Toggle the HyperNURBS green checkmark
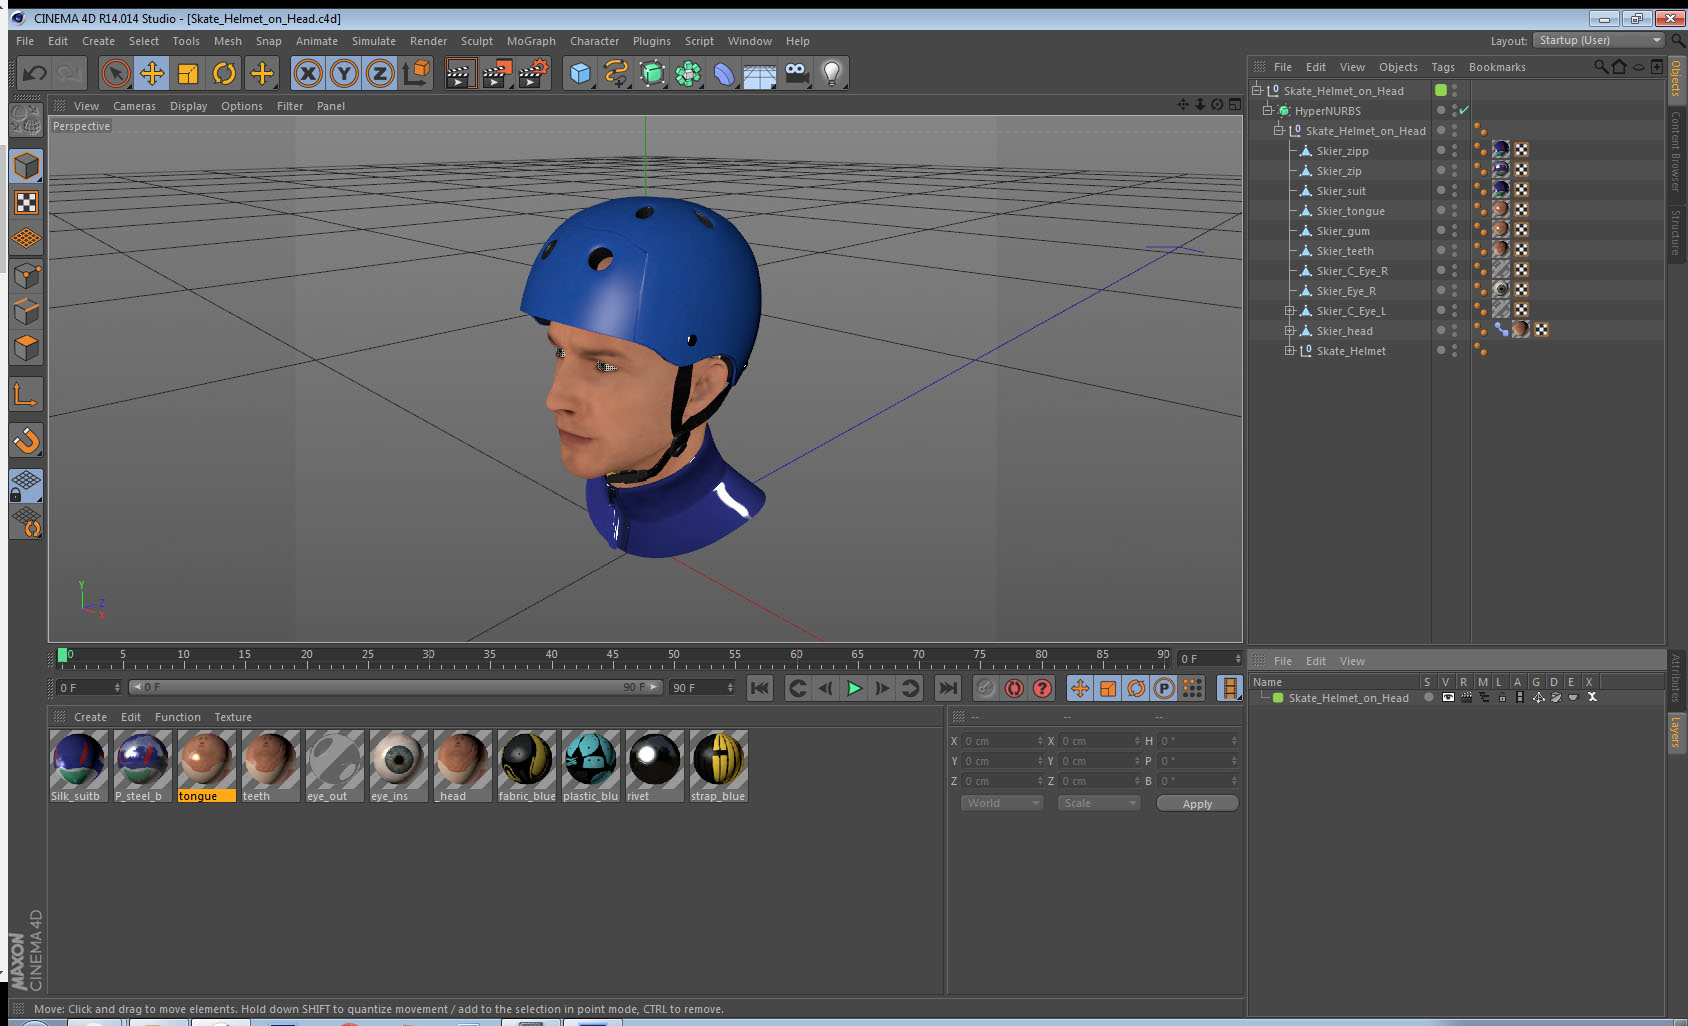Viewport: 1688px width, 1026px height. tap(1464, 111)
